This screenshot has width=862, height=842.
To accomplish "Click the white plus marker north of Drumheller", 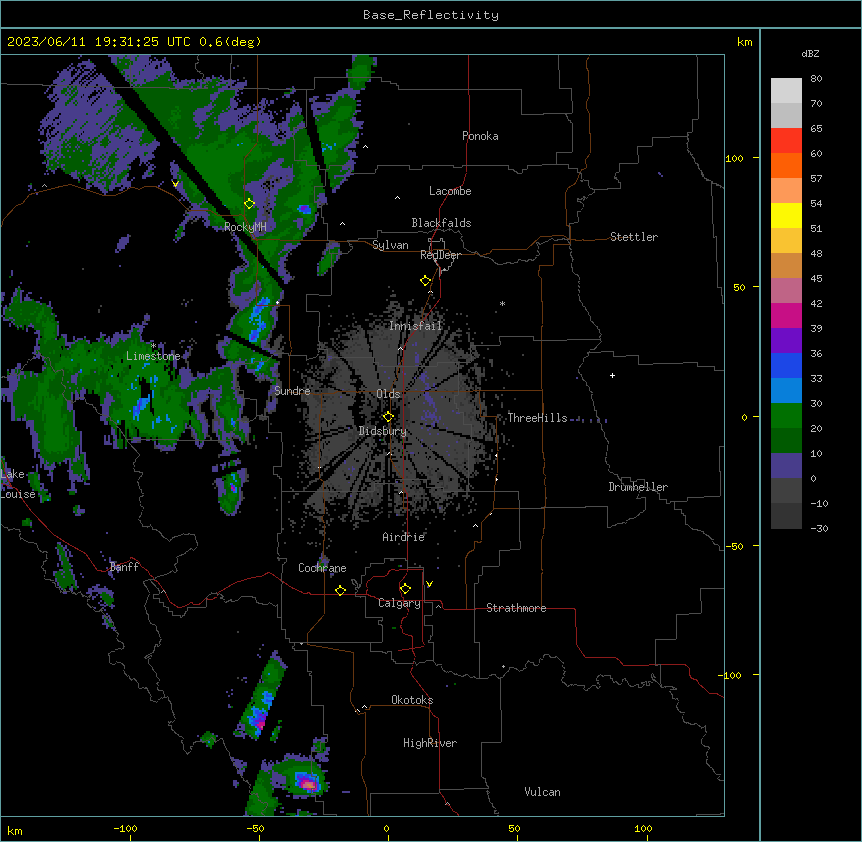I will pyautogui.click(x=612, y=375).
